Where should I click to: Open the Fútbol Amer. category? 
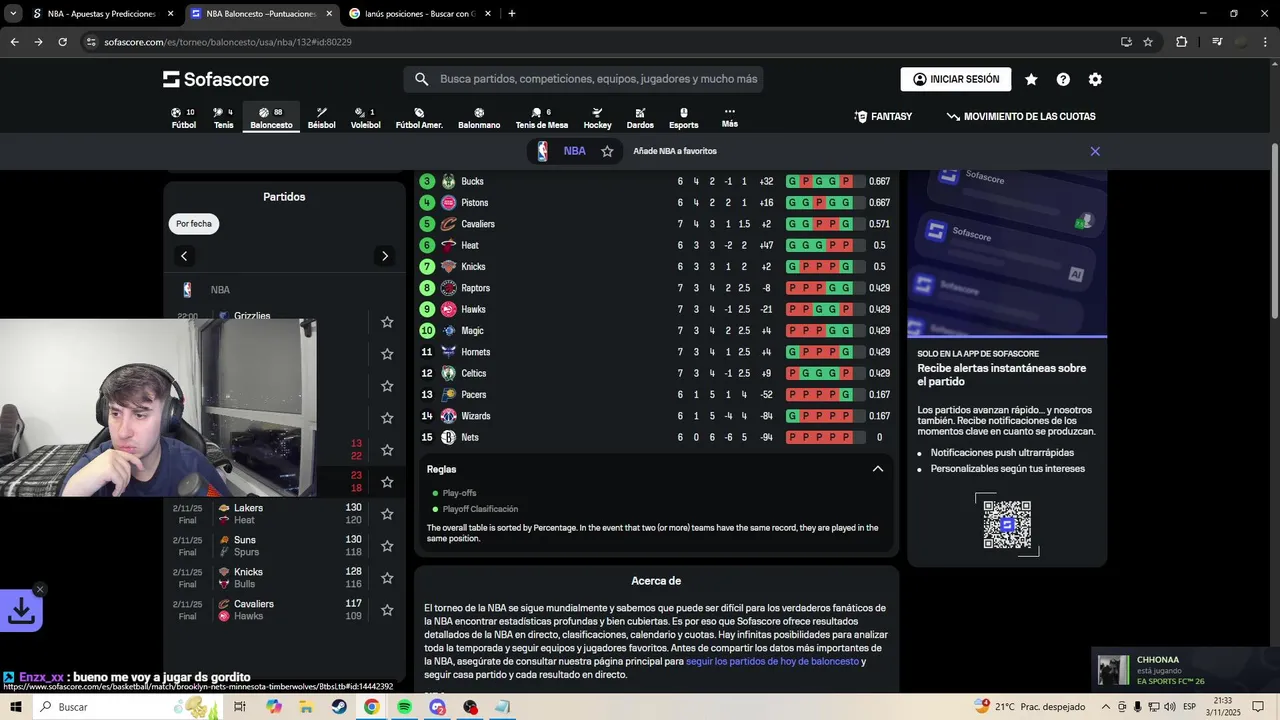(x=419, y=118)
